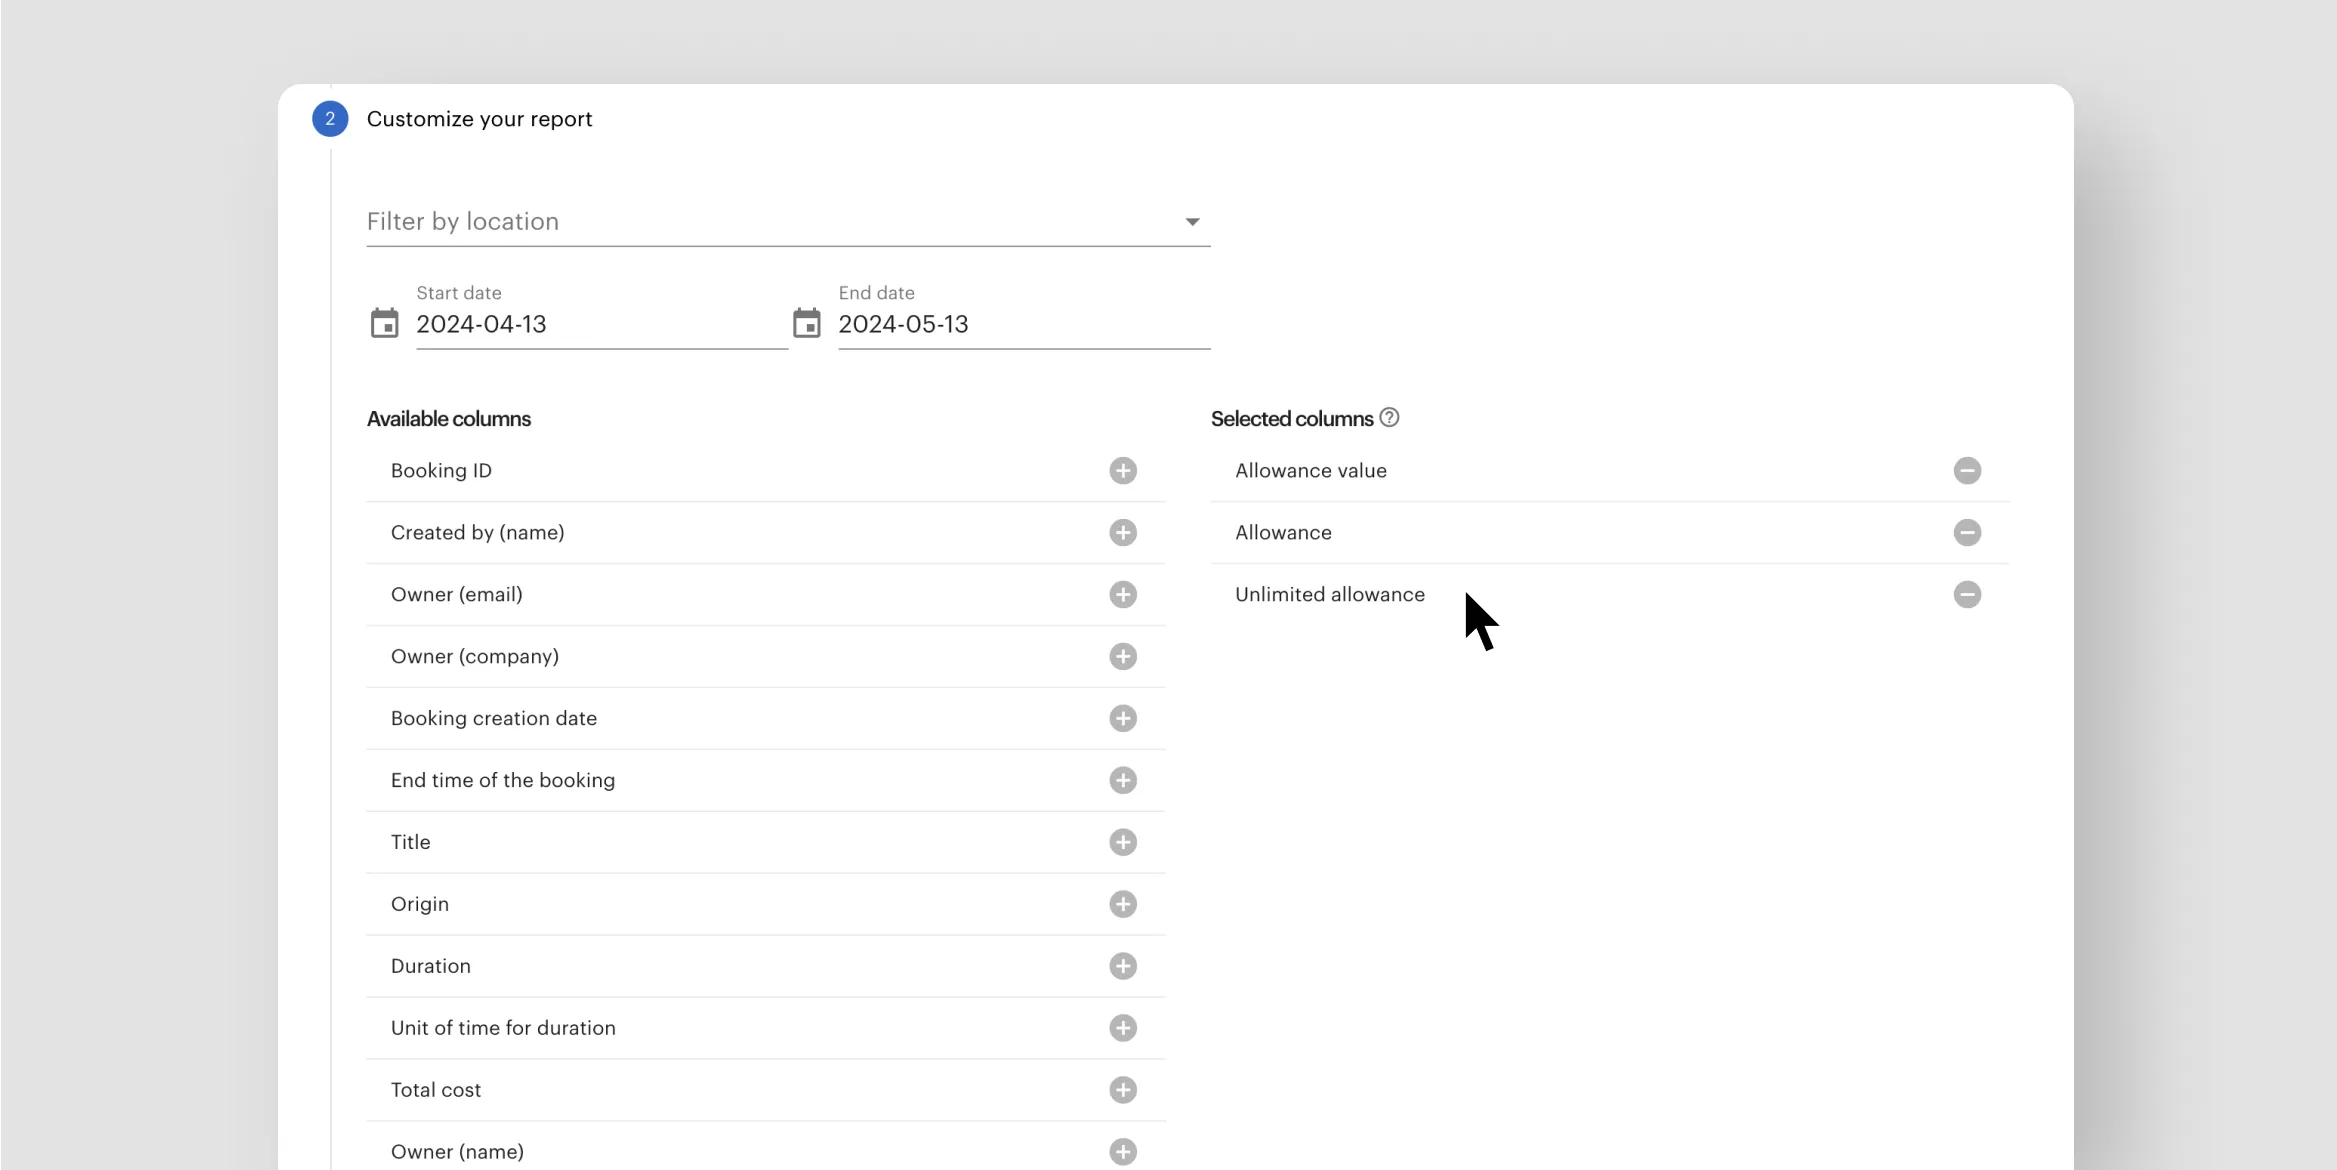The width and height of the screenshot is (2337, 1170).
Task: Select the Title row text
Action: point(411,843)
